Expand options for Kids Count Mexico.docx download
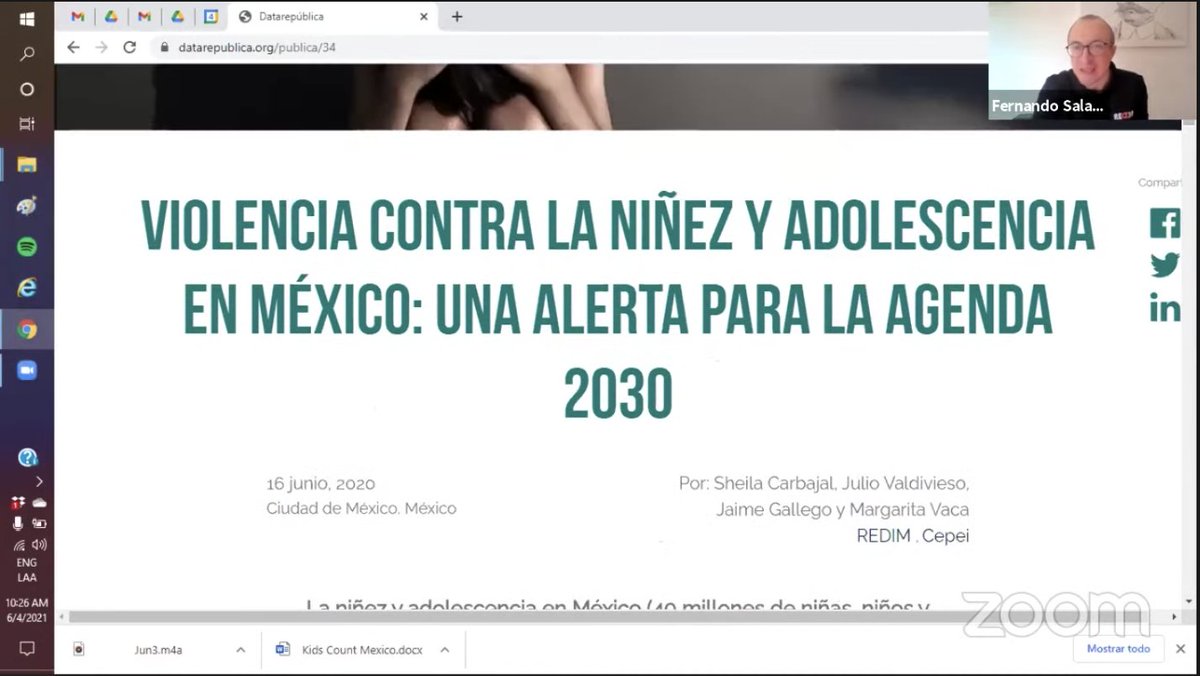Image resolution: width=1200 pixels, height=676 pixels. 445,649
